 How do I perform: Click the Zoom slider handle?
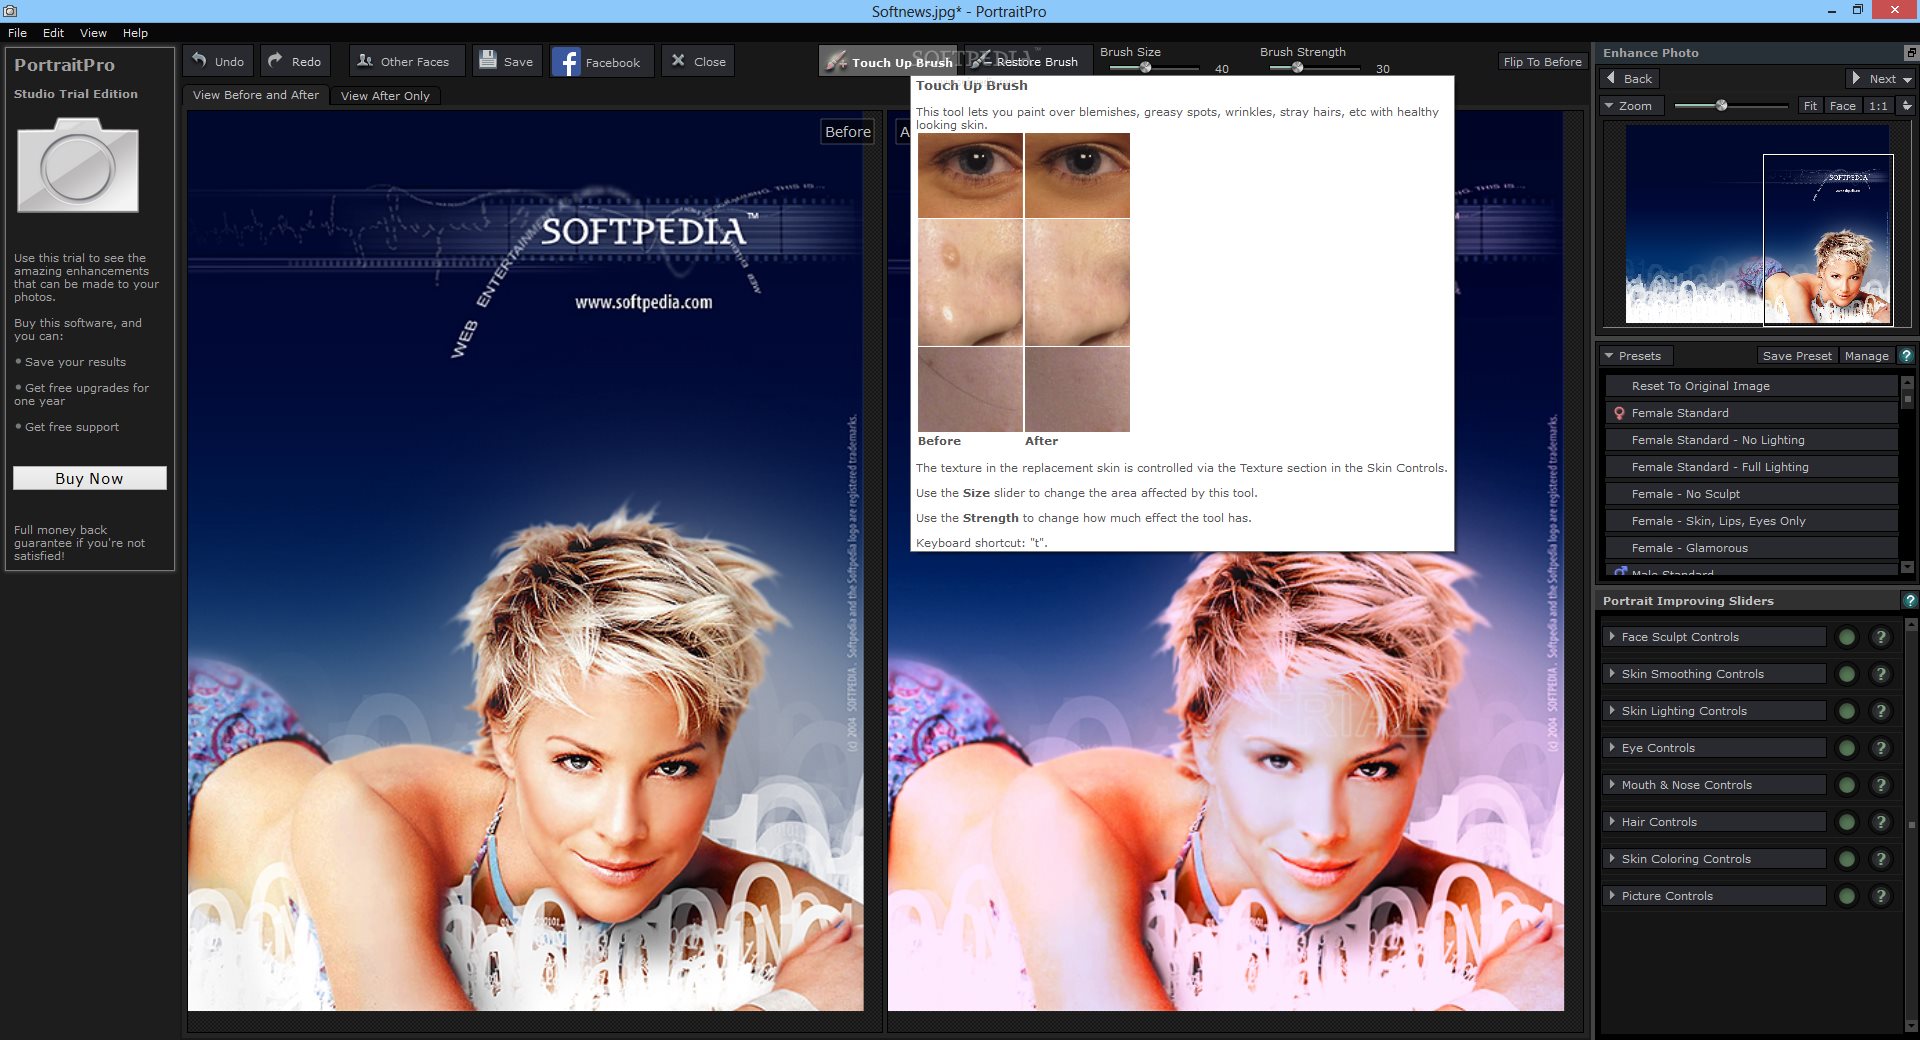pos(1721,105)
